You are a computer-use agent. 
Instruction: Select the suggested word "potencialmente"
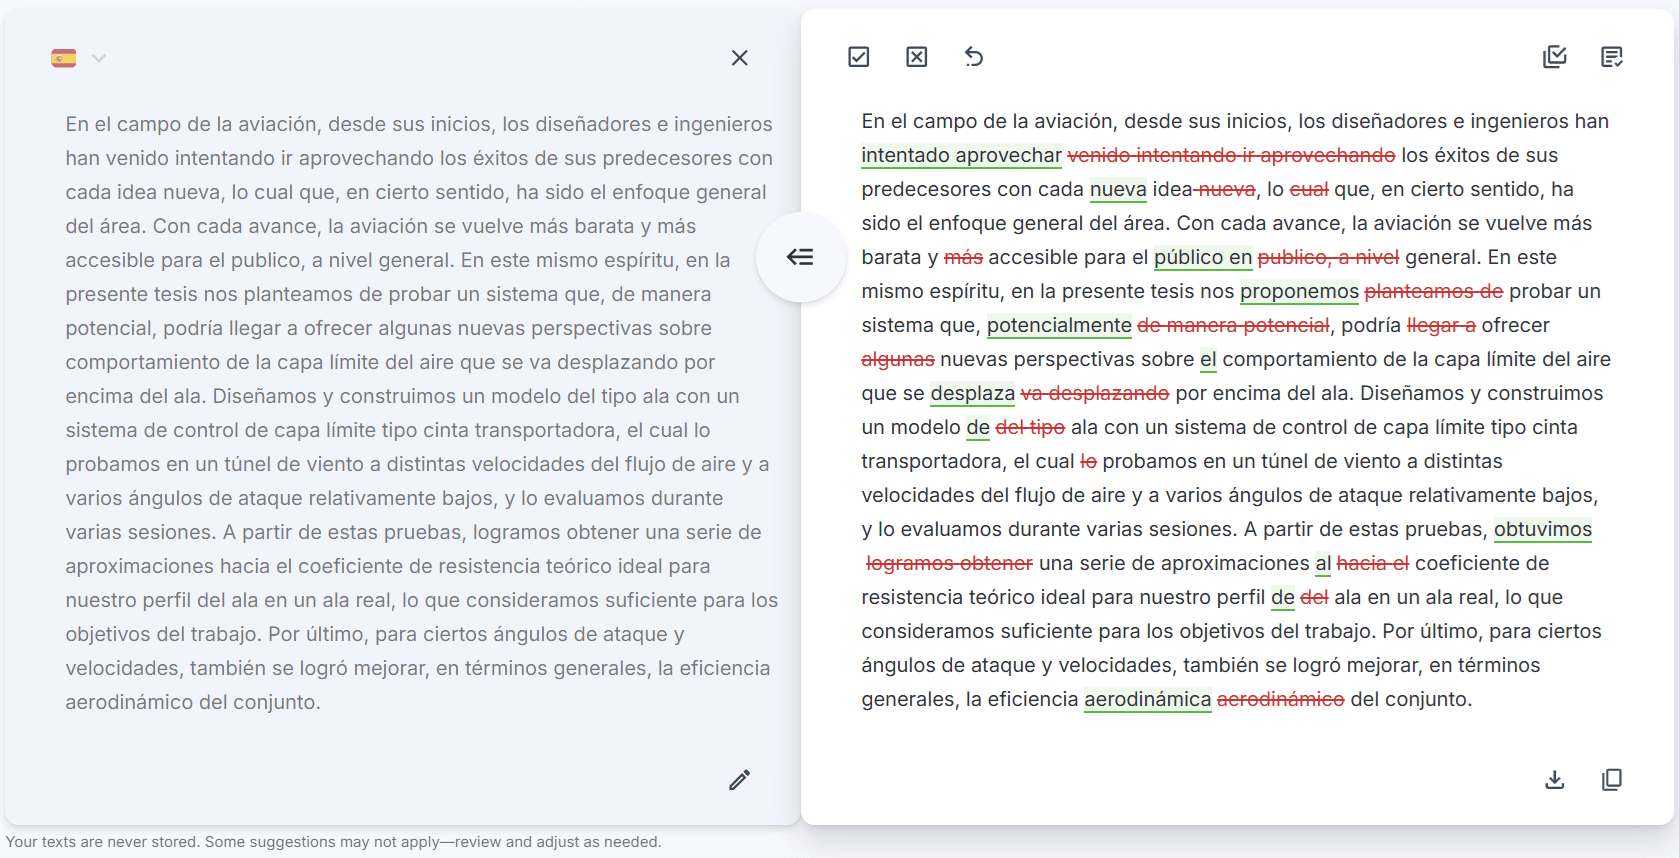[1058, 325]
